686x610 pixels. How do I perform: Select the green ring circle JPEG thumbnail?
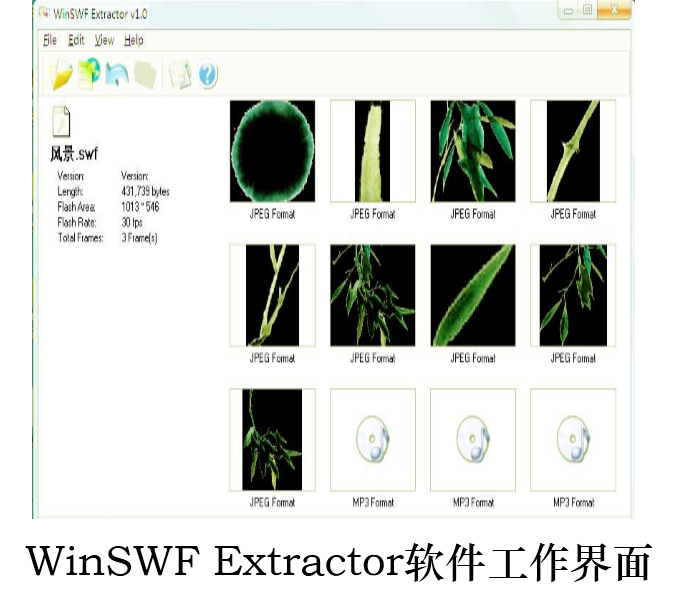pos(272,151)
